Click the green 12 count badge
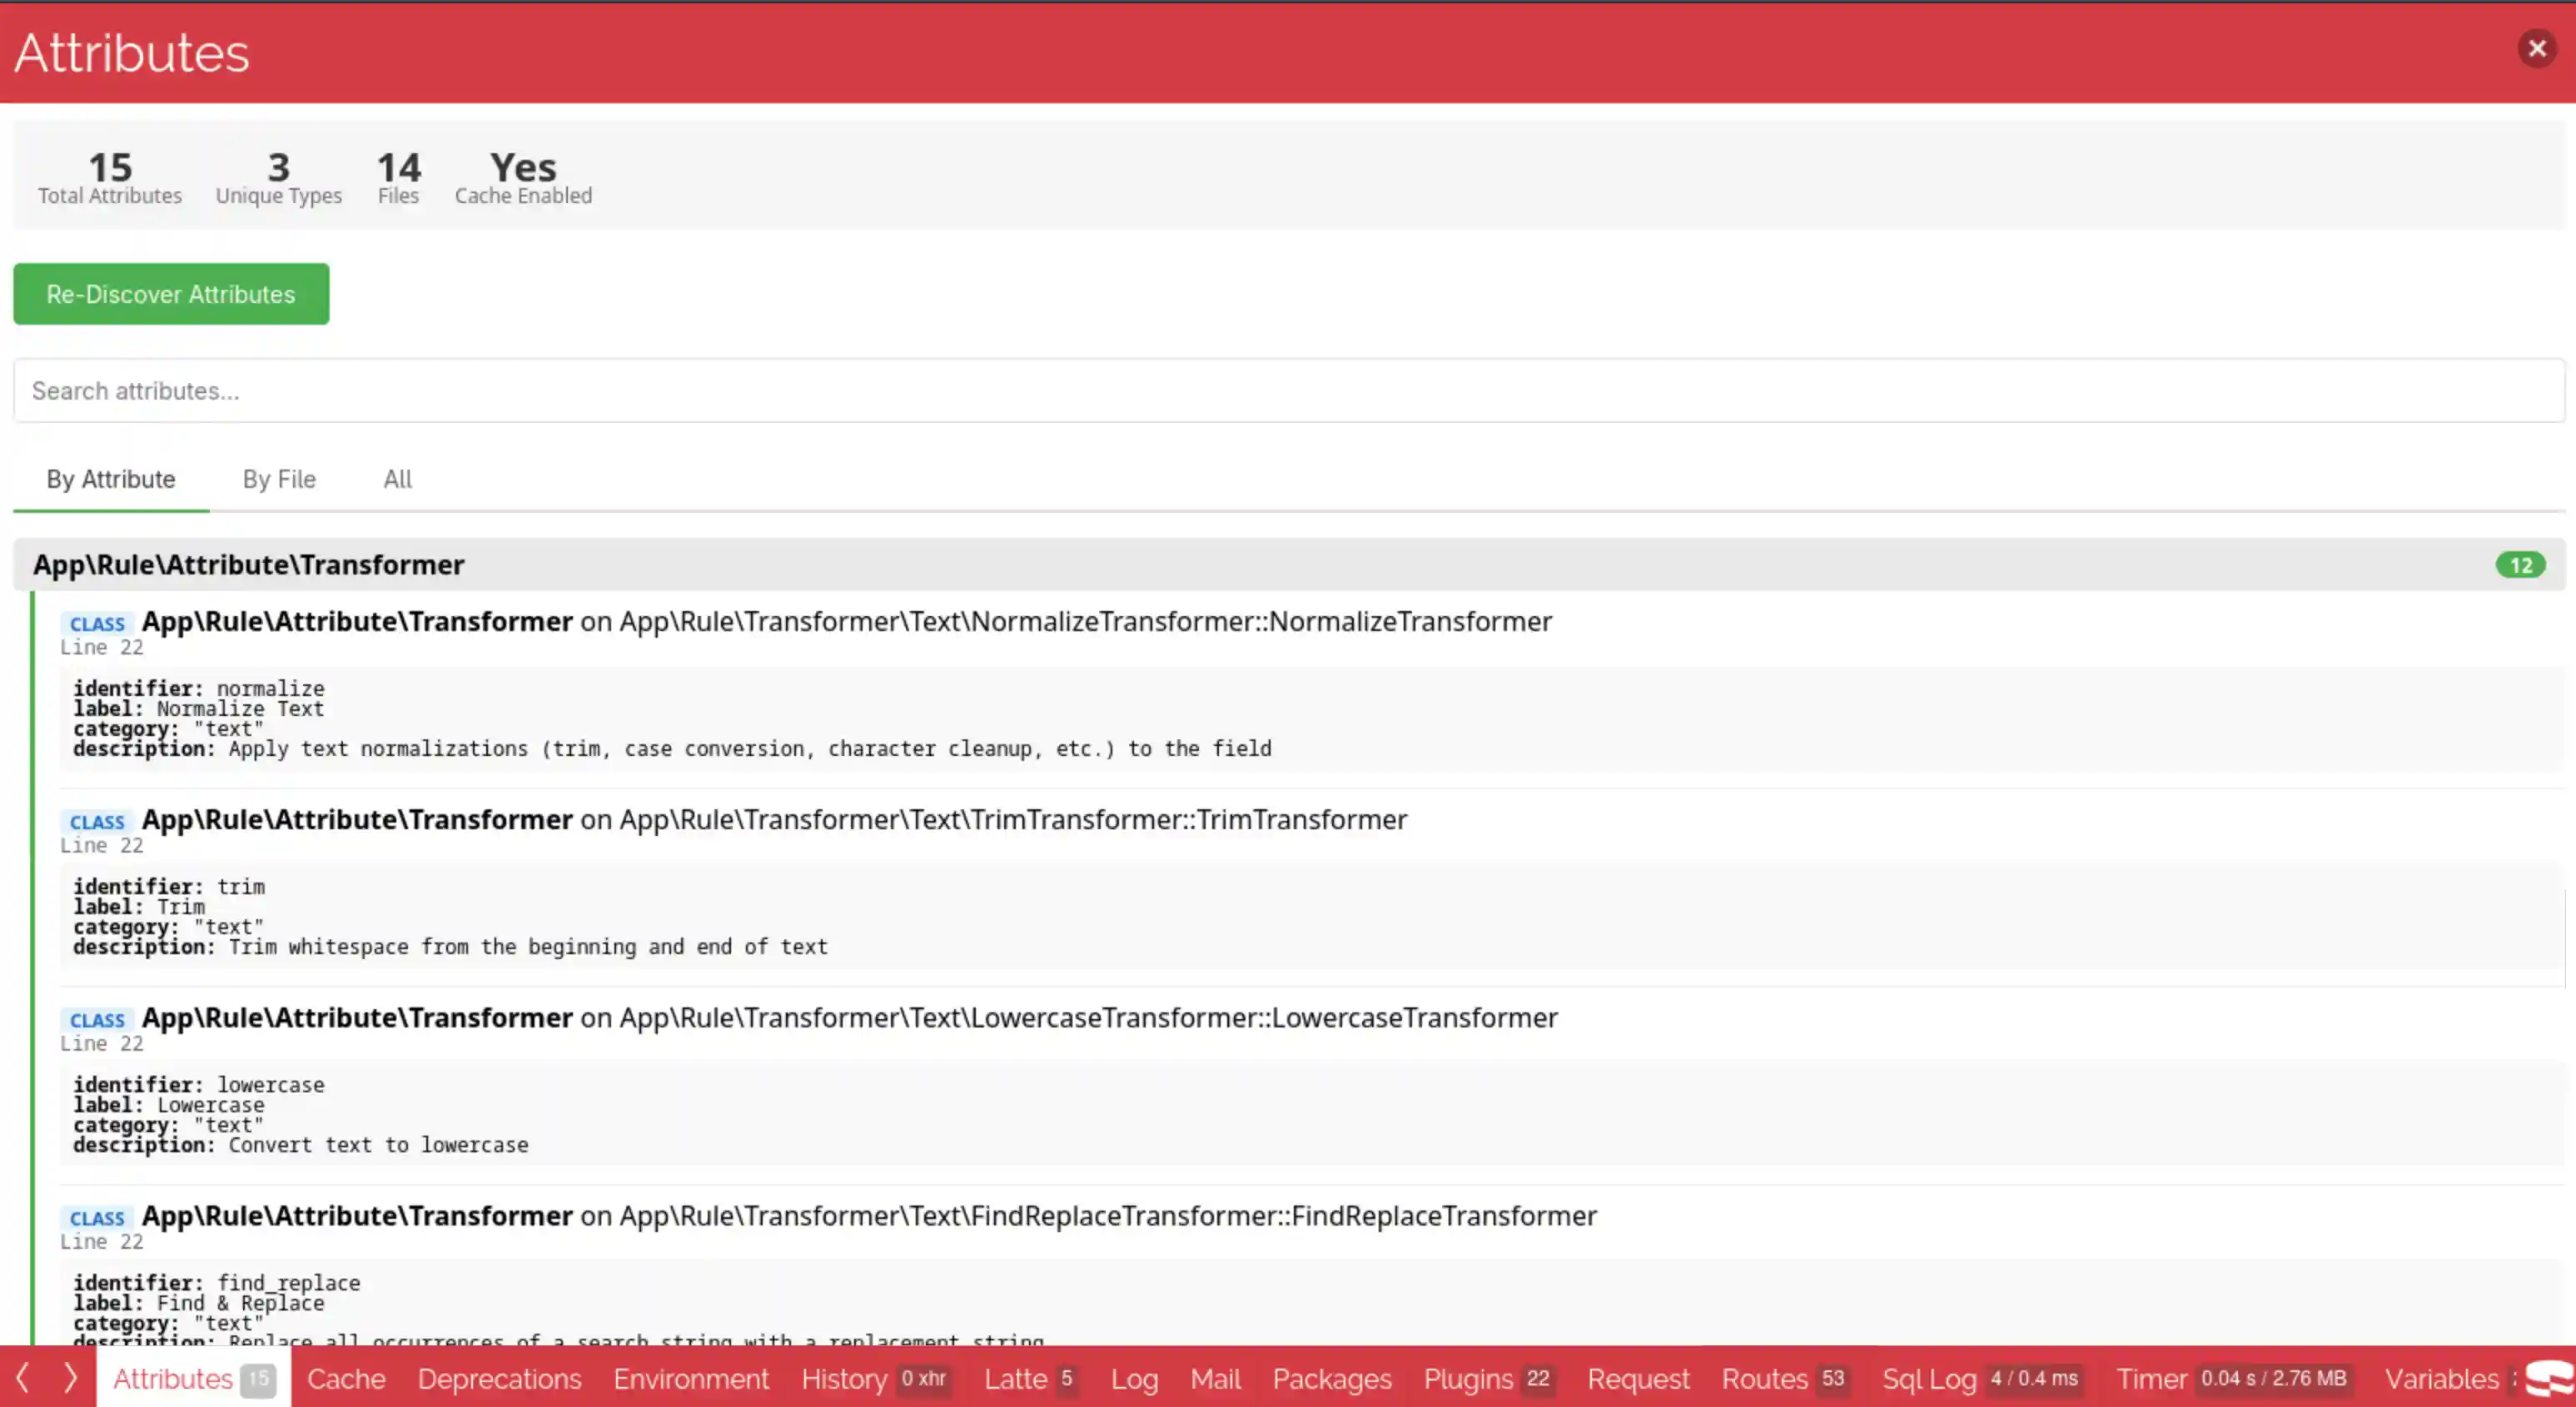Screen dimensions: 2576x1407 pyautogui.click(x=2521, y=564)
